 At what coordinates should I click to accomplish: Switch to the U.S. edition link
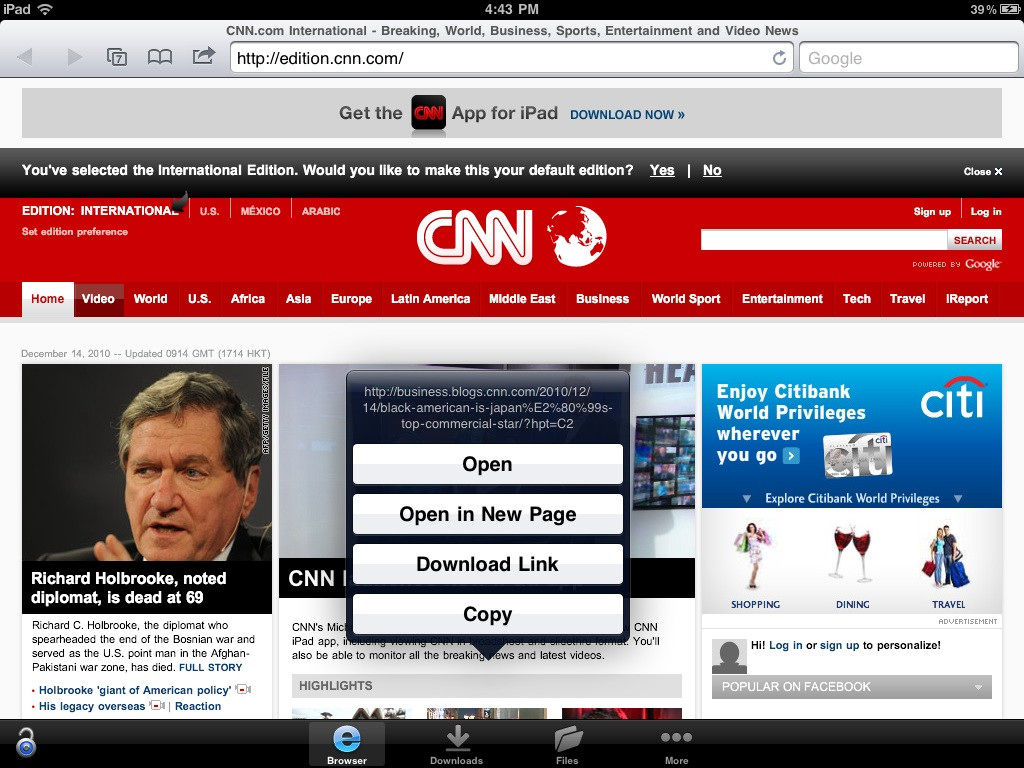pyautogui.click(x=209, y=211)
